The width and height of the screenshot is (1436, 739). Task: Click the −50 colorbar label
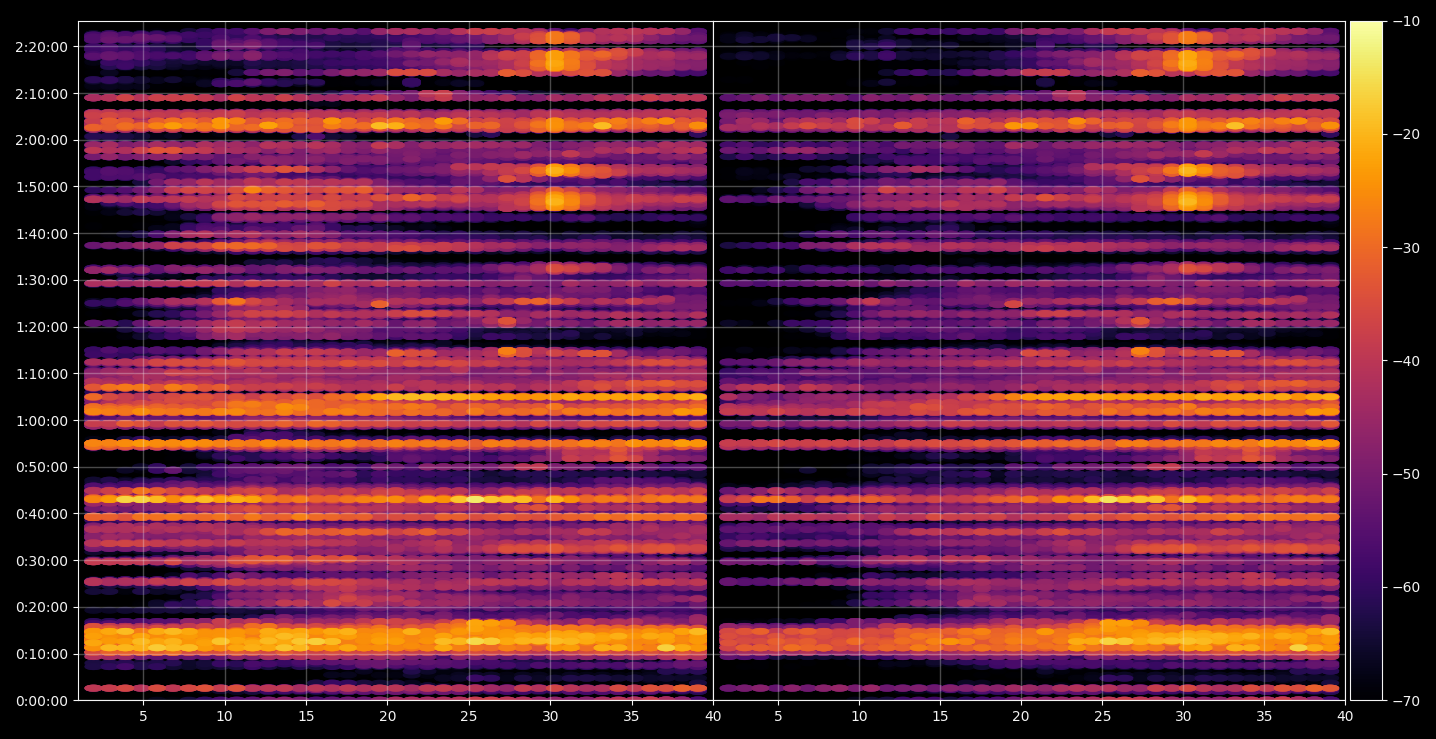coord(1405,474)
